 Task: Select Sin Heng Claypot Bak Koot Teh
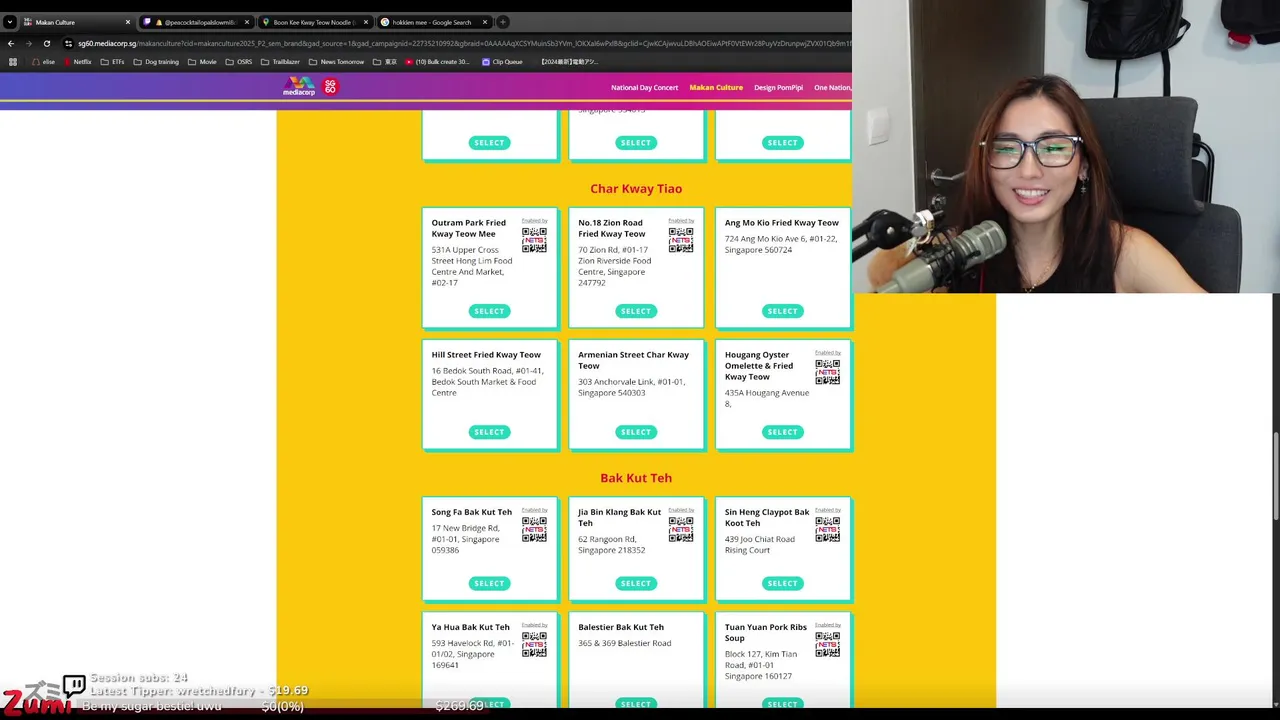pyautogui.click(x=782, y=583)
